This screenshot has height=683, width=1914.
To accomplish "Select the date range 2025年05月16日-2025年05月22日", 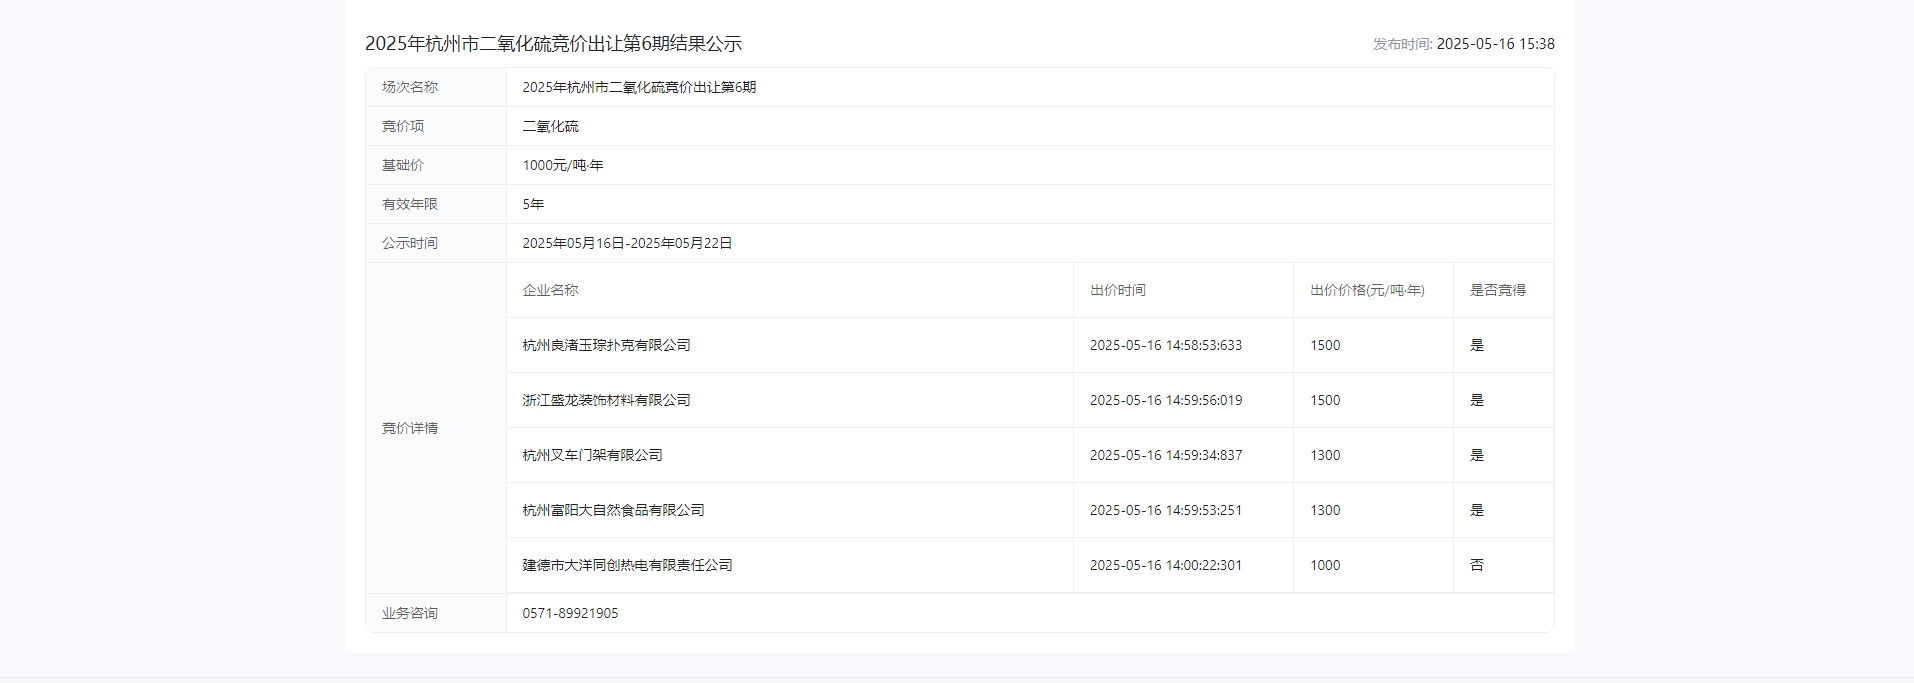I will tap(627, 243).
